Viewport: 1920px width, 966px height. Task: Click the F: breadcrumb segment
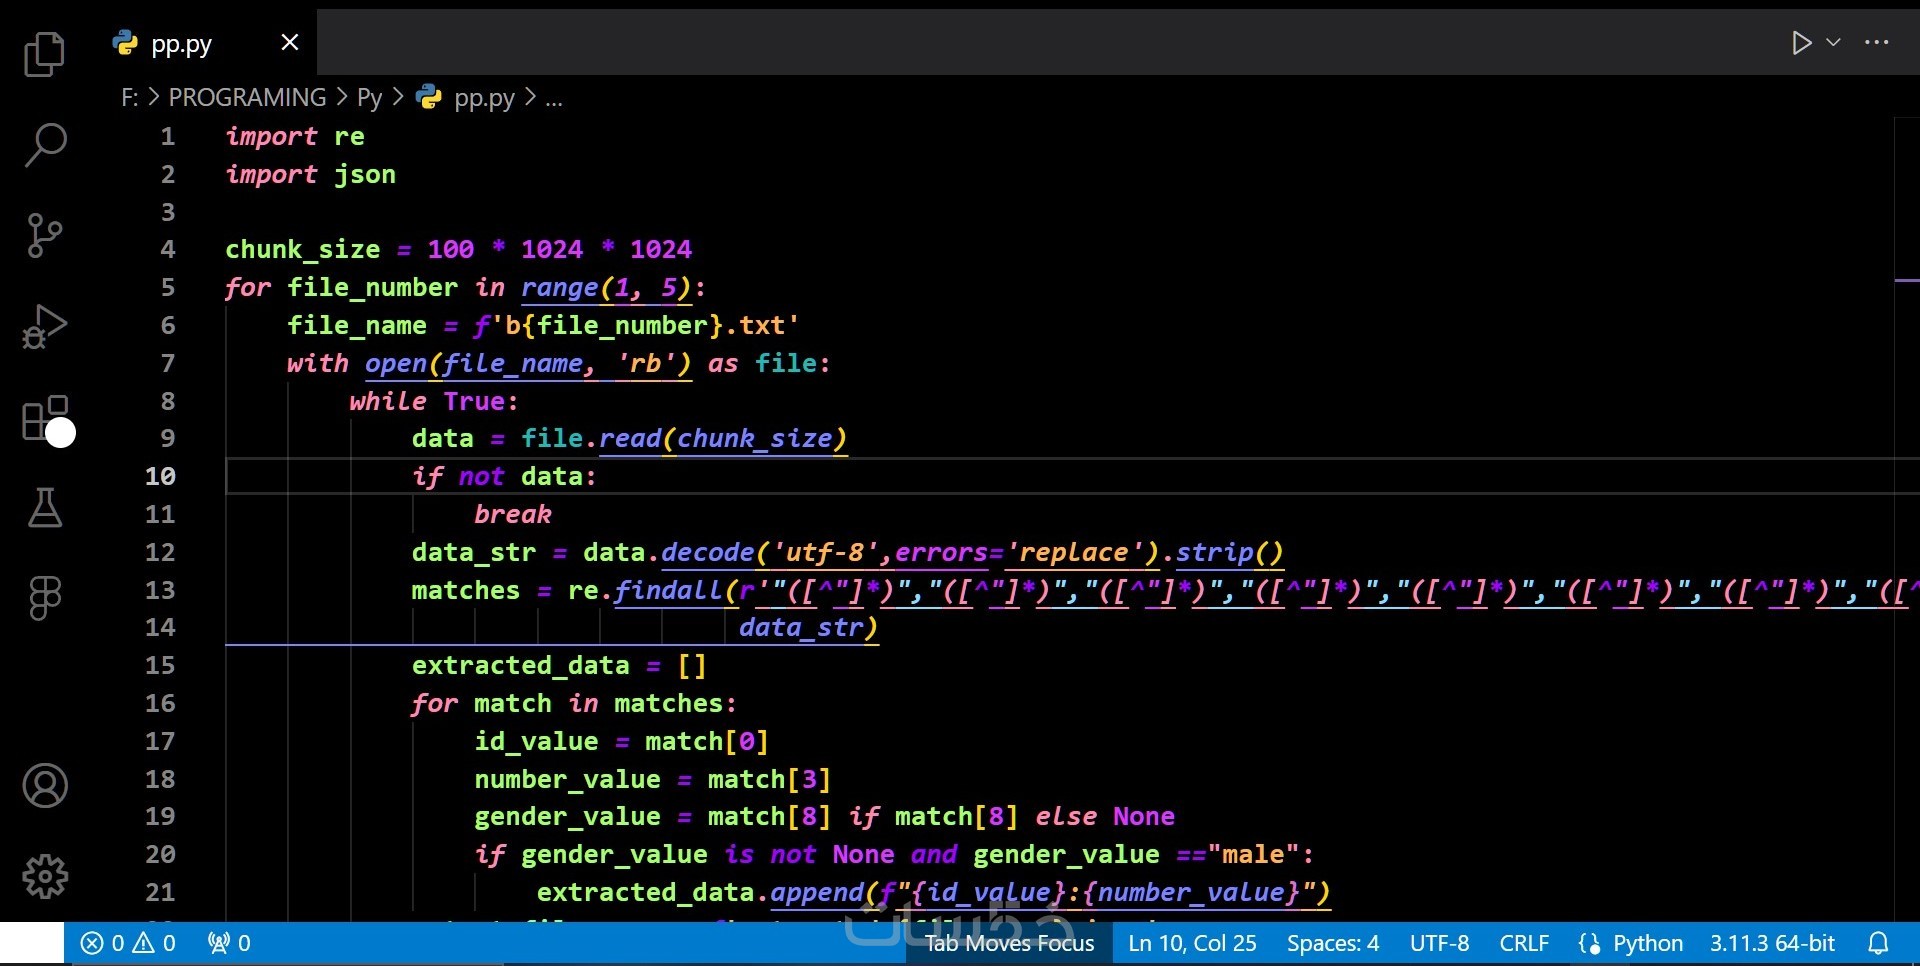coord(130,97)
